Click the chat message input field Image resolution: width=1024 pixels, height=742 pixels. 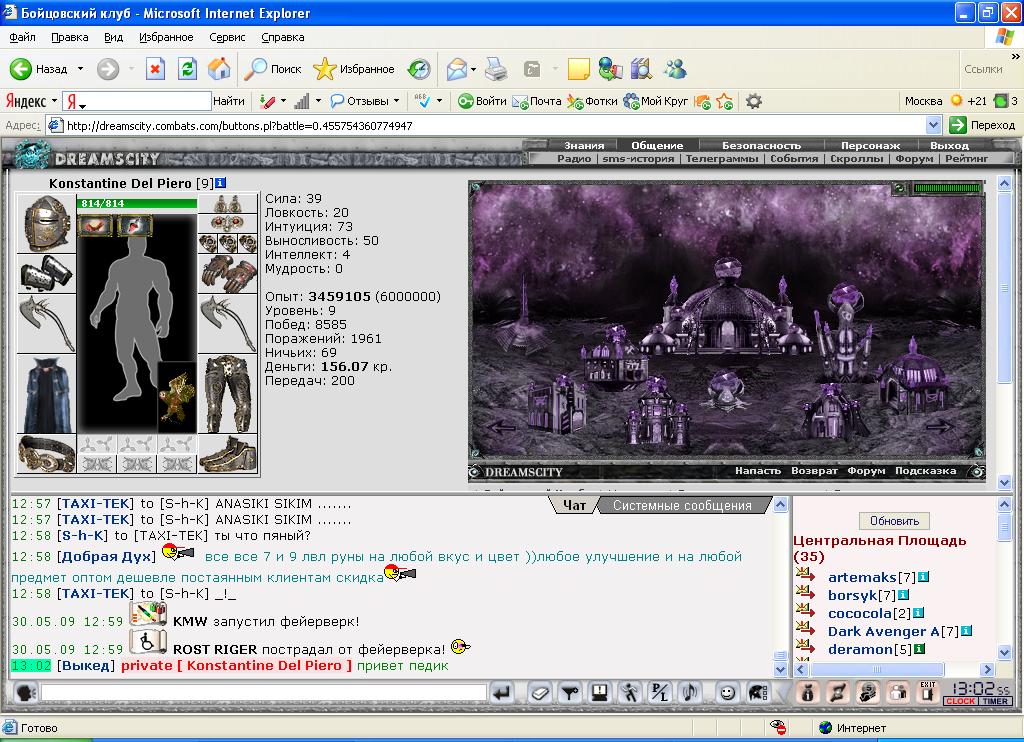tap(264, 692)
